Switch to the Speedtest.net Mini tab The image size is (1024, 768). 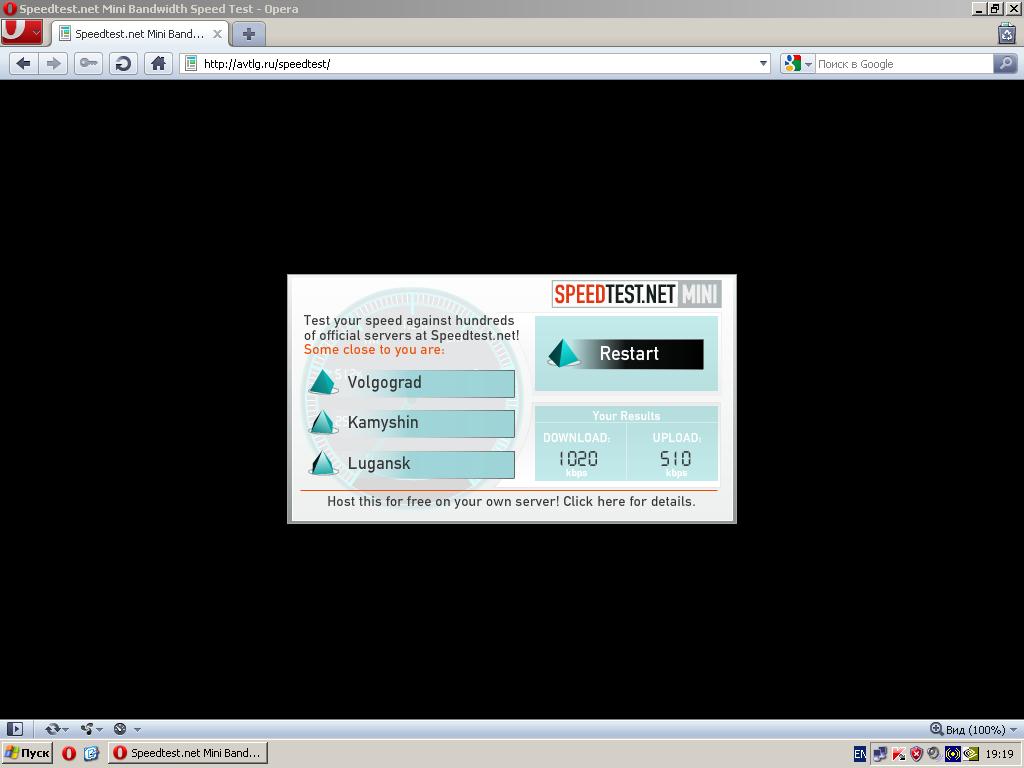click(x=140, y=33)
